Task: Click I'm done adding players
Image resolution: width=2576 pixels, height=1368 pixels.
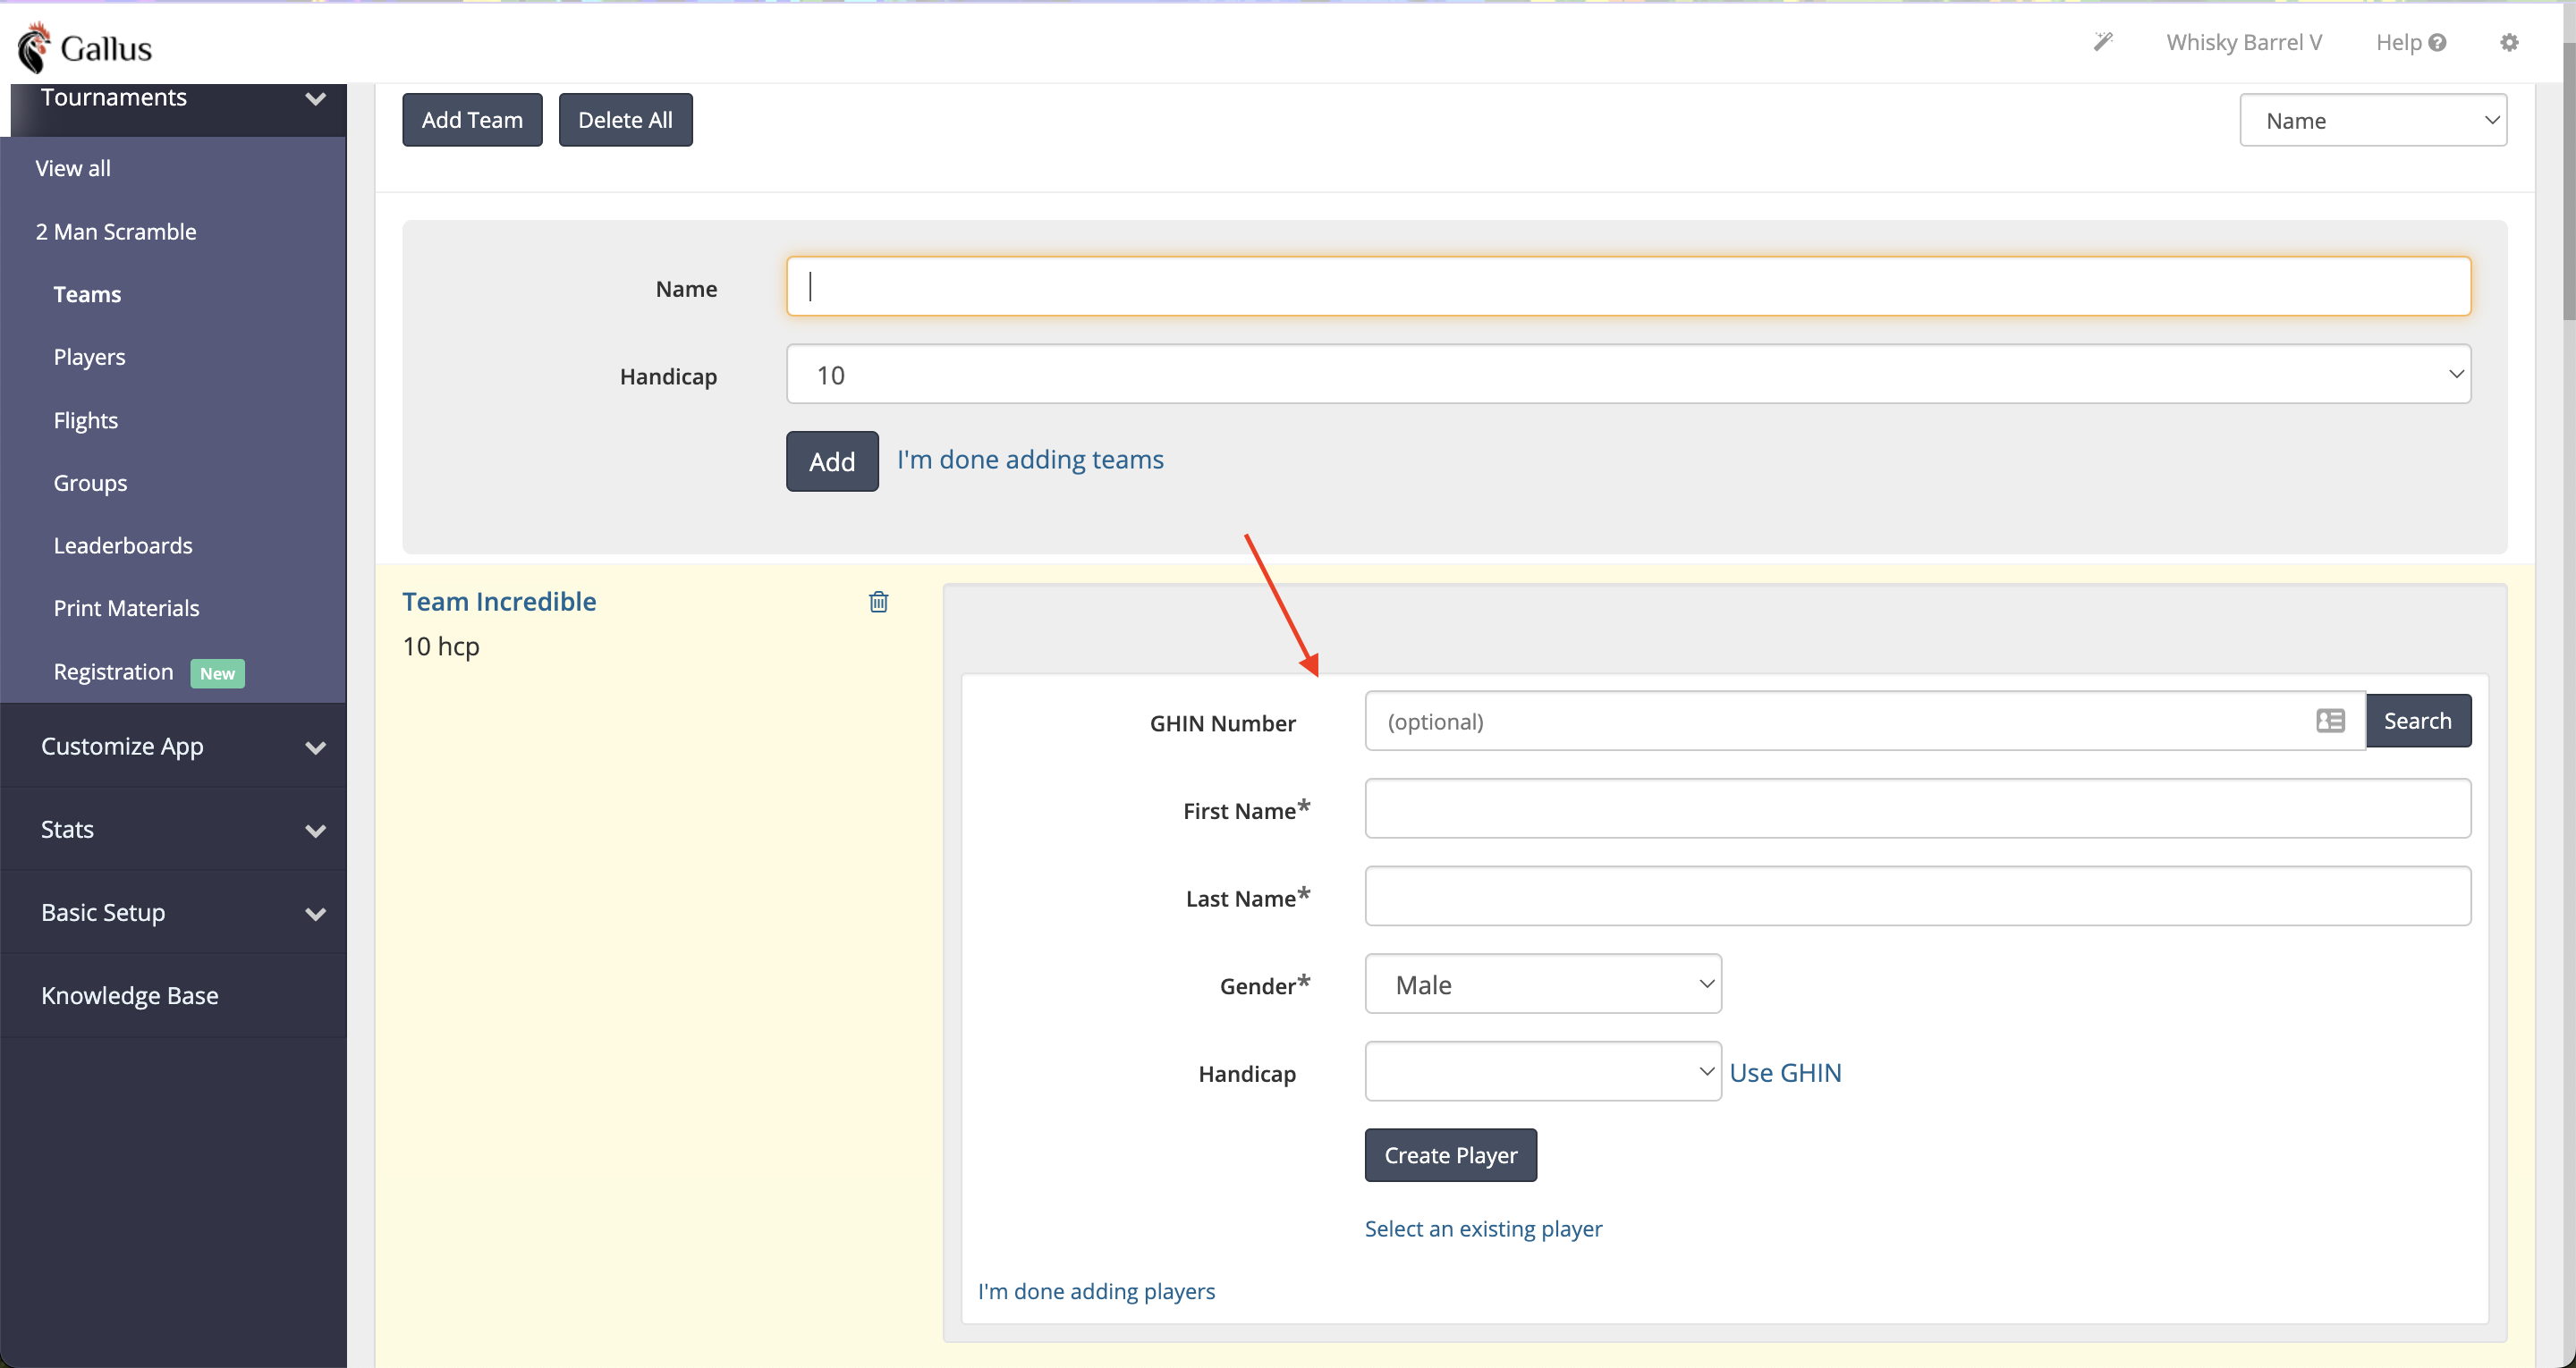Action: click(x=1096, y=1291)
